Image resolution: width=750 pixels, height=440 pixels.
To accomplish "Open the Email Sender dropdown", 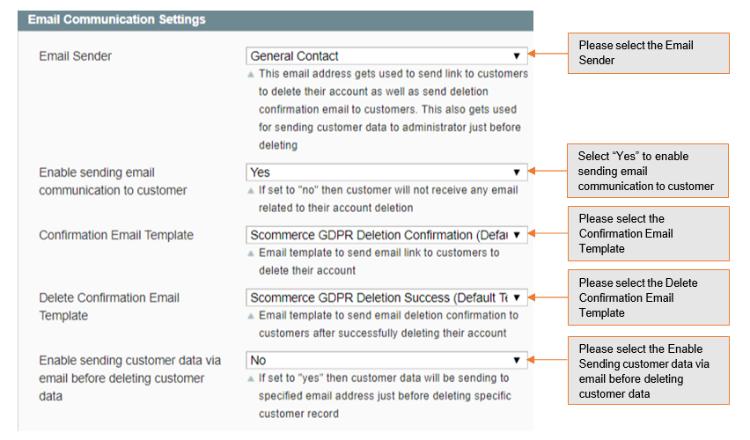I will tap(386, 56).
